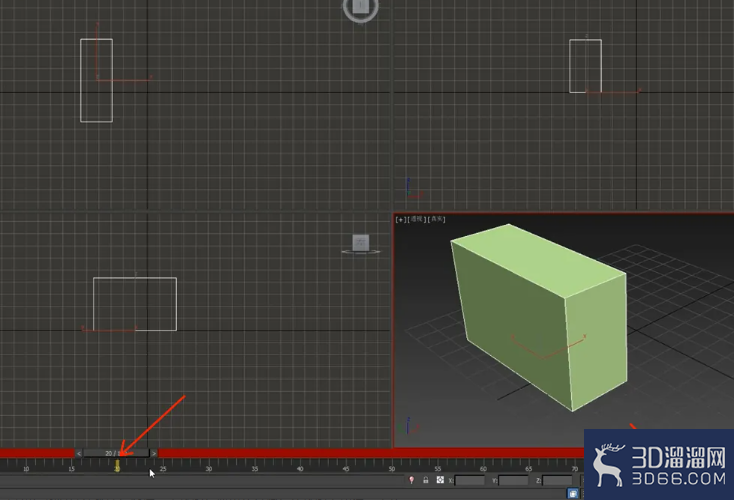
Task: Step to next frame with the > arrow
Action: point(154,453)
